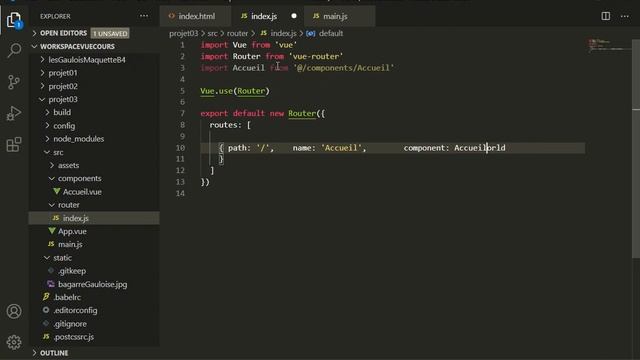Click projet03 in the breadcrumb
Screen dimensions: 640x360
tap(183, 33)
